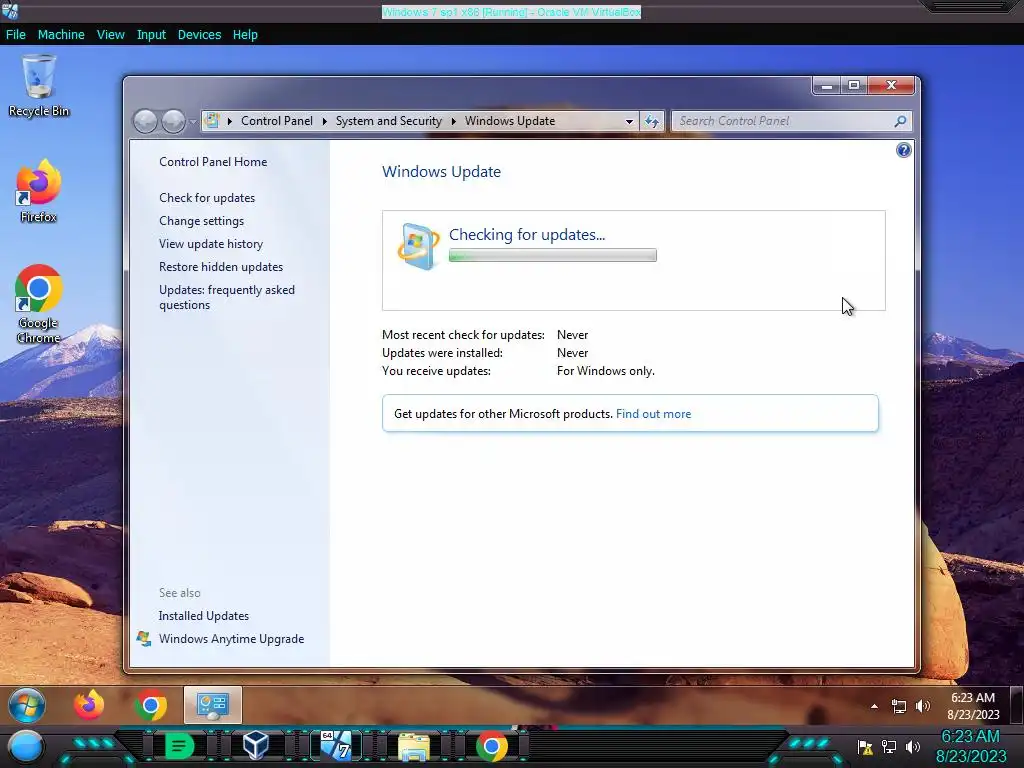The height and width of the screenshot is (768, 1024).
Task: Select the Google Chrome desktop shortcut
Action: (39, 304)
